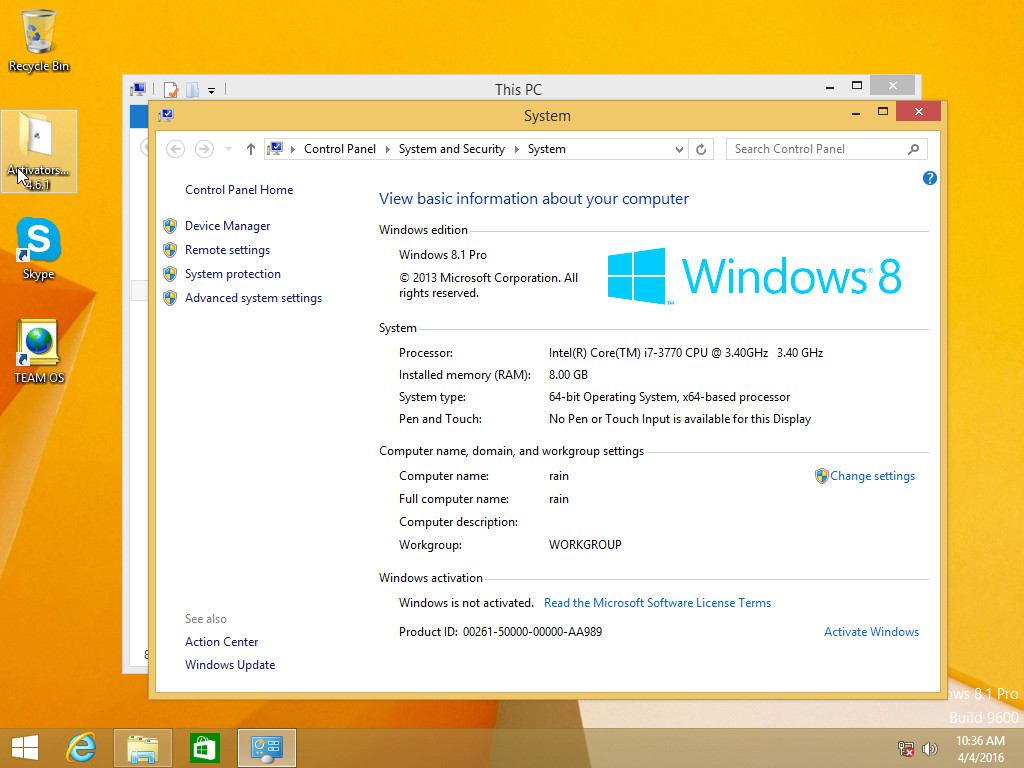Image resolution: width=1024 pixels, height=768 pixels.
Task: Open Advanced system settings link
Action: pos(253,298)
